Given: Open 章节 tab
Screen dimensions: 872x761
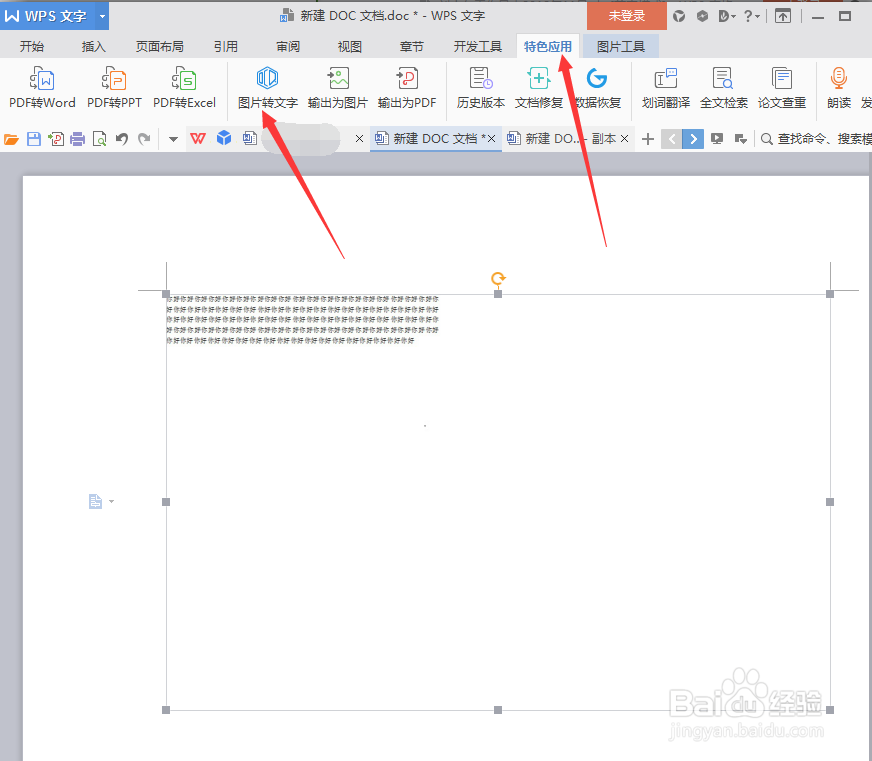Looking at the screenshot, I should pyautogui.click(x=412, y=47).
